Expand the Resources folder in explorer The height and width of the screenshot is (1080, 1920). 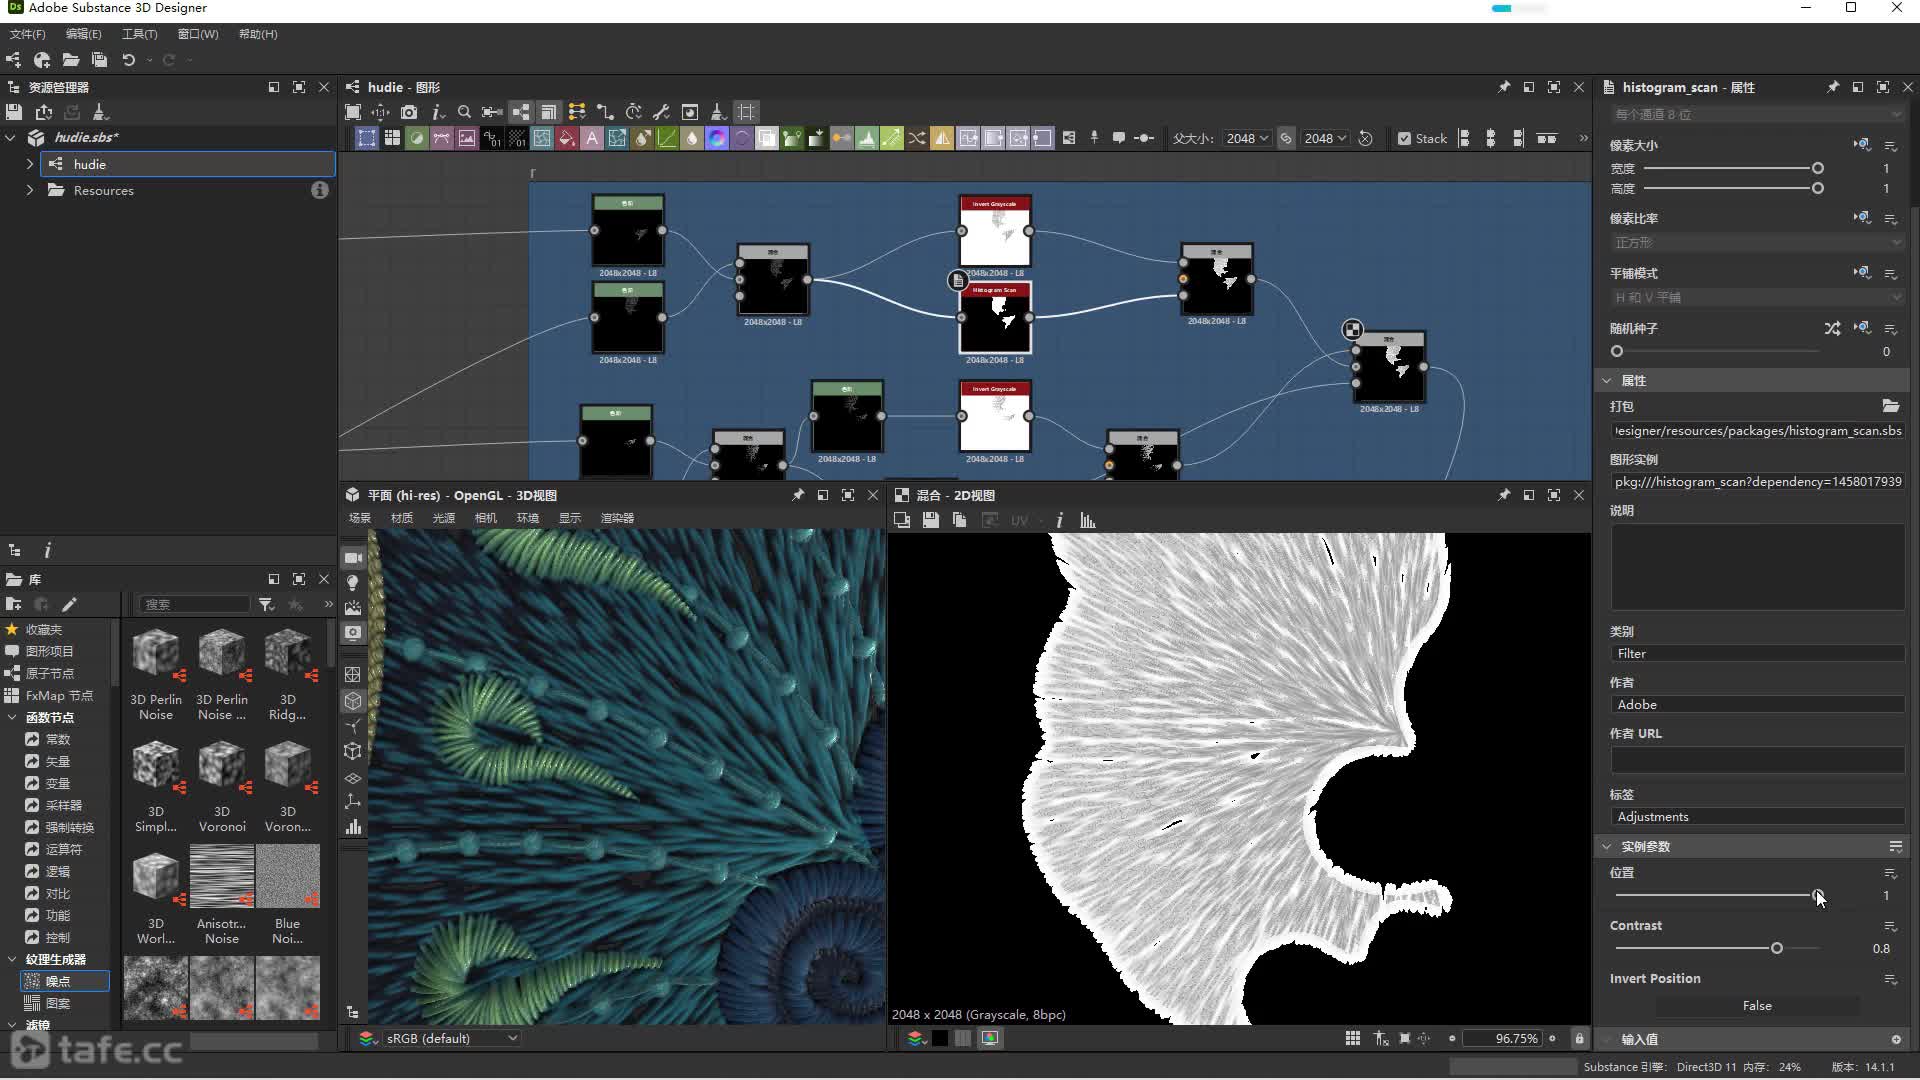point(29,190)
